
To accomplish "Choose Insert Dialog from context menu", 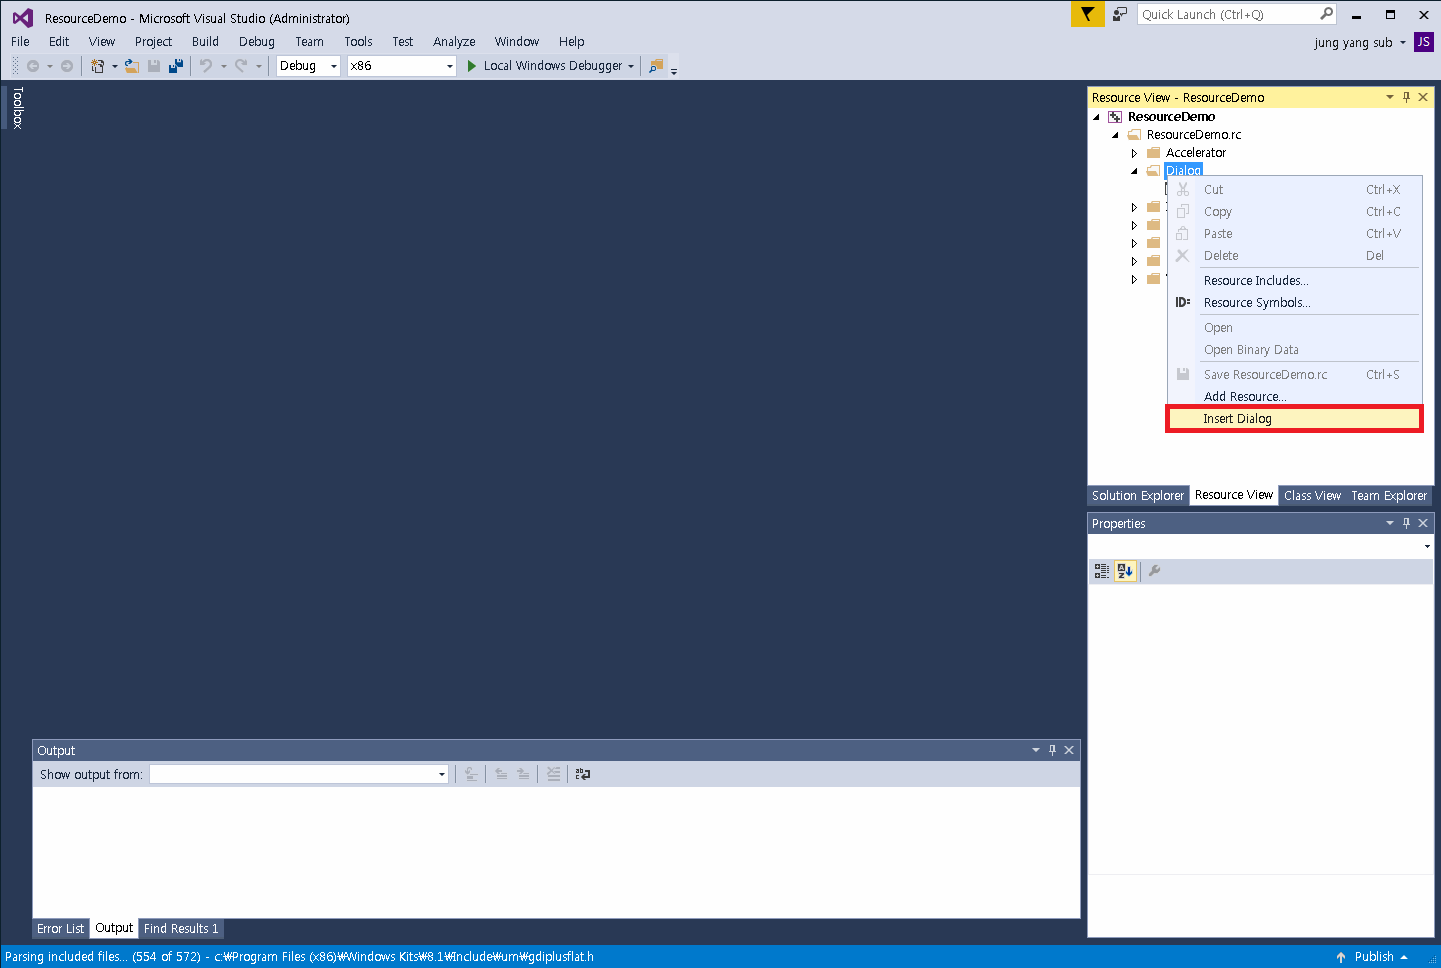I will (1295, 419).
